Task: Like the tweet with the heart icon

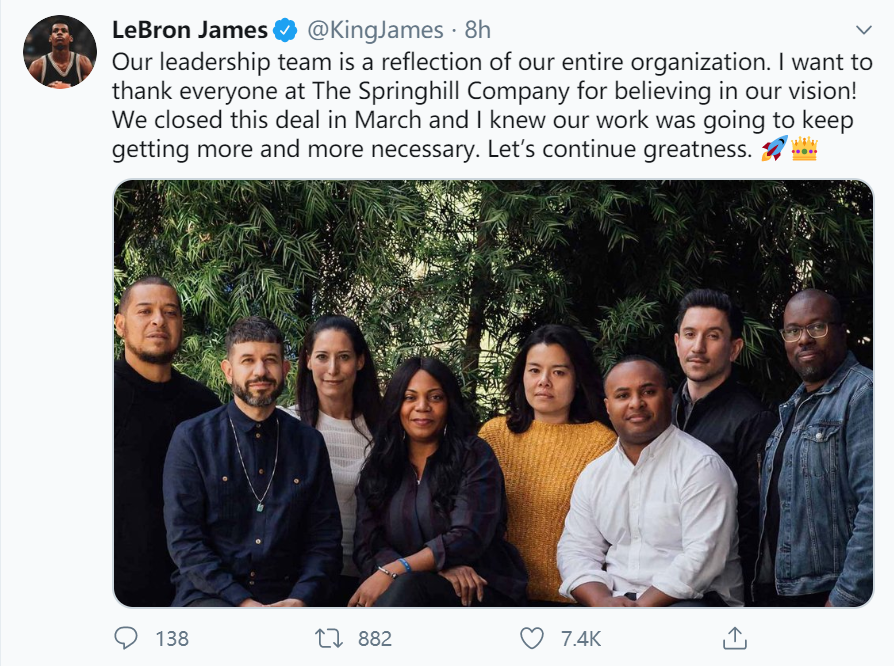Action: click(x=533, y=638)
